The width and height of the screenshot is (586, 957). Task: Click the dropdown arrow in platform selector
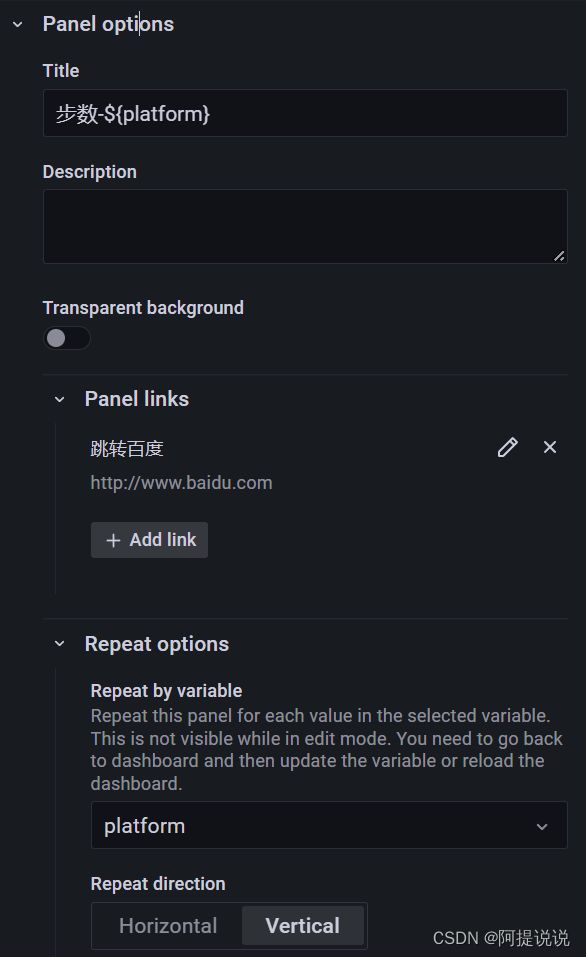point(541,826)
